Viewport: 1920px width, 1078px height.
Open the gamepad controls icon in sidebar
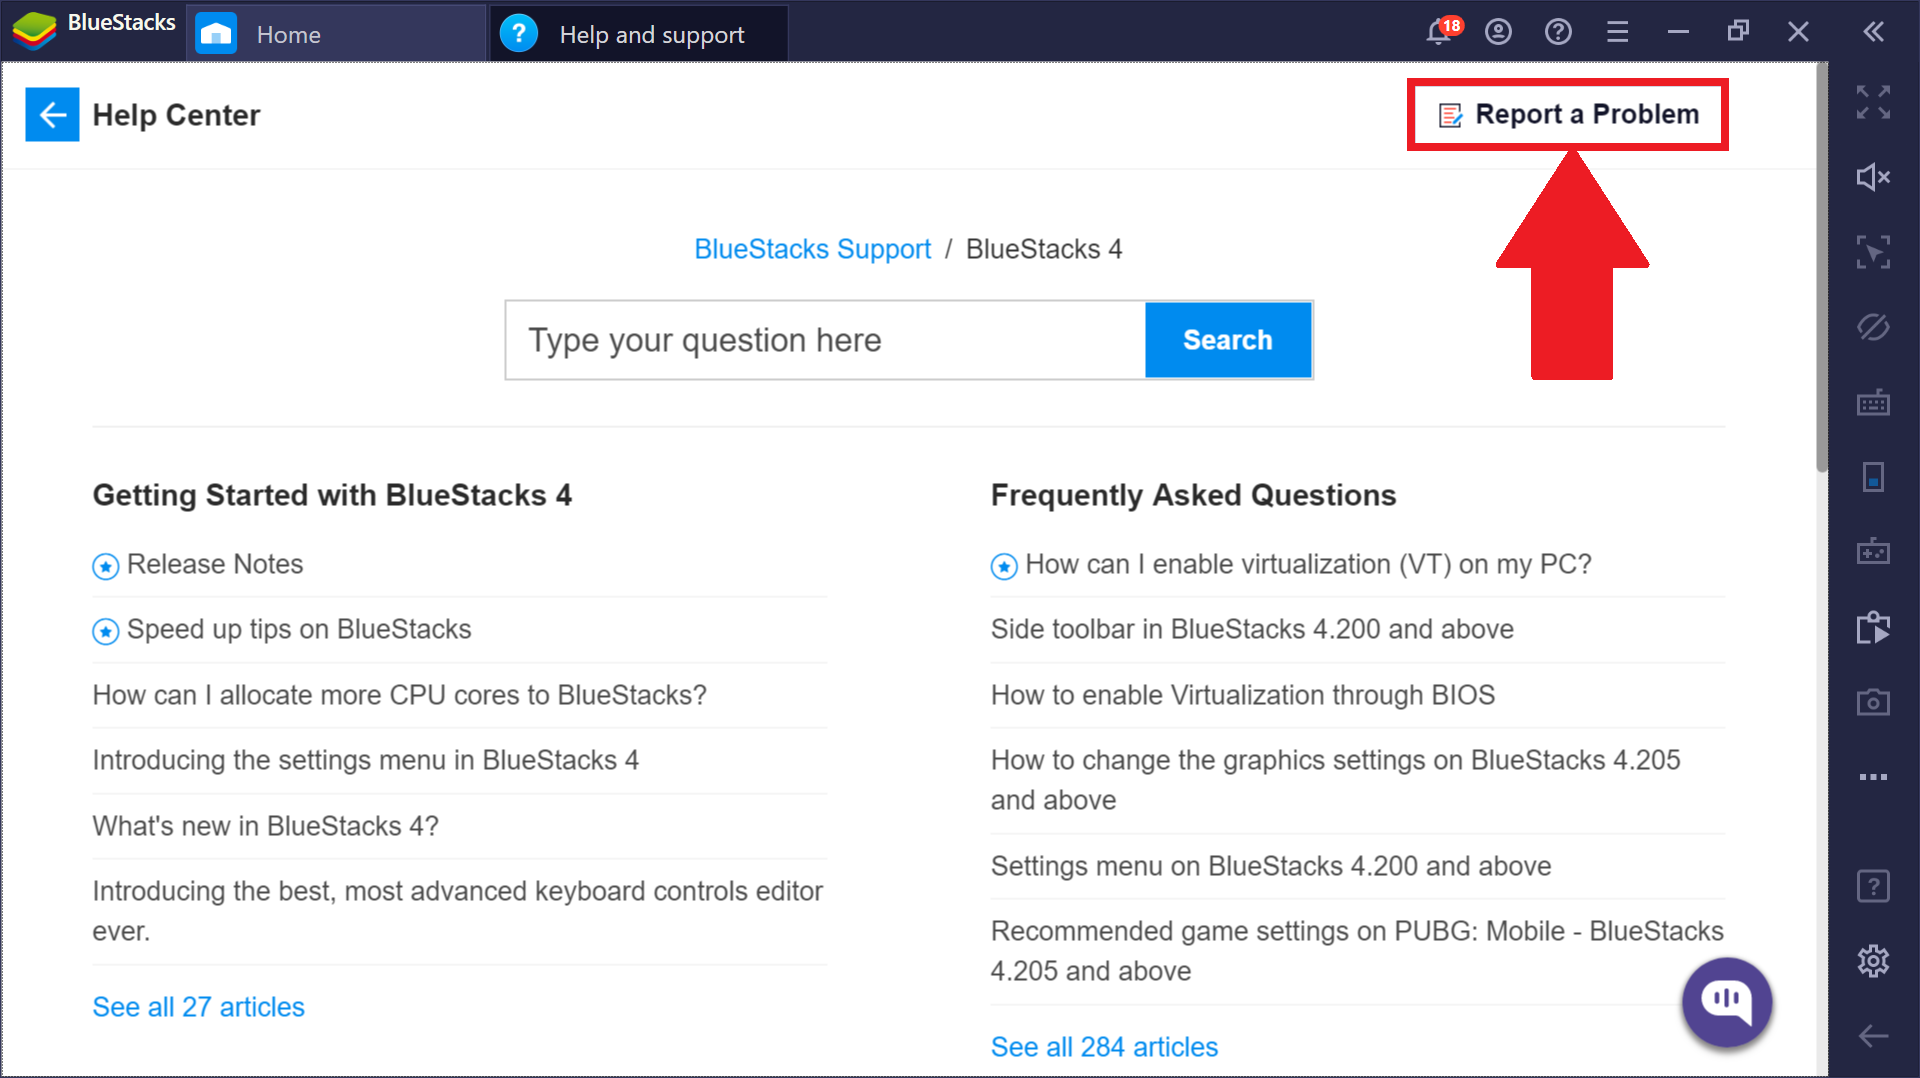(x=1873, y=551)
